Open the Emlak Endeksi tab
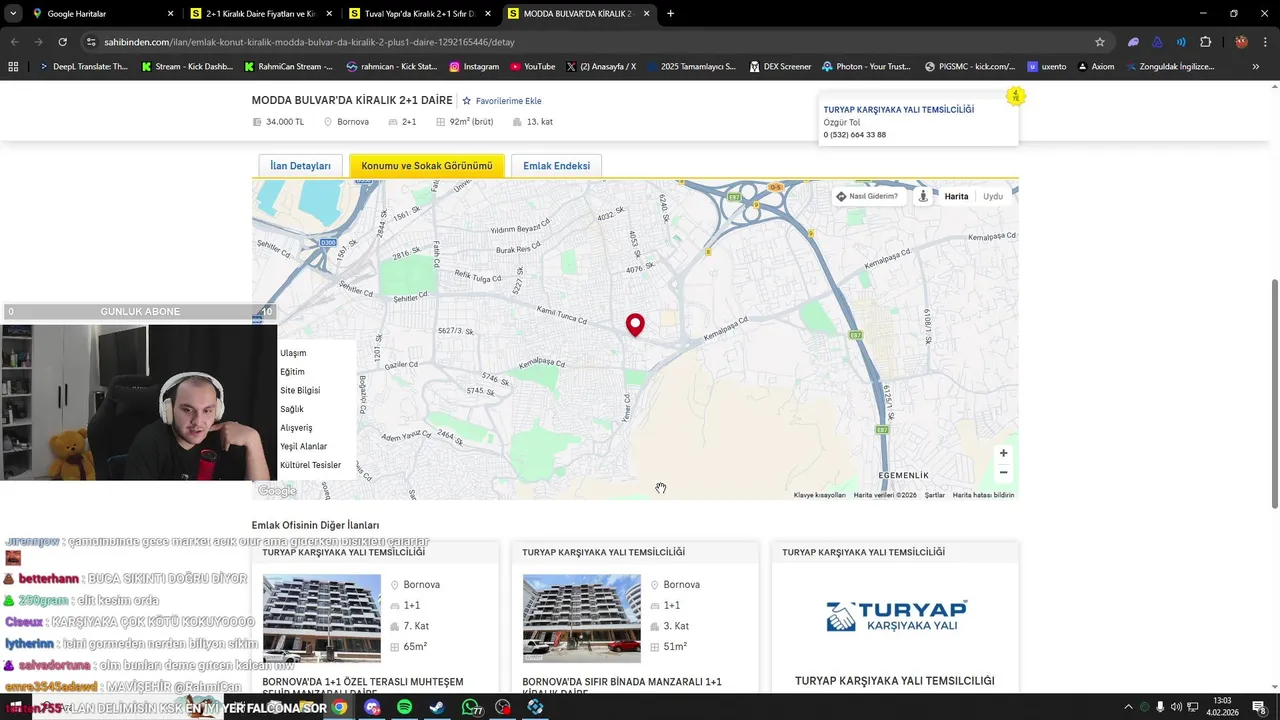This screenshot has height=720, width=1280. (556, 166)
